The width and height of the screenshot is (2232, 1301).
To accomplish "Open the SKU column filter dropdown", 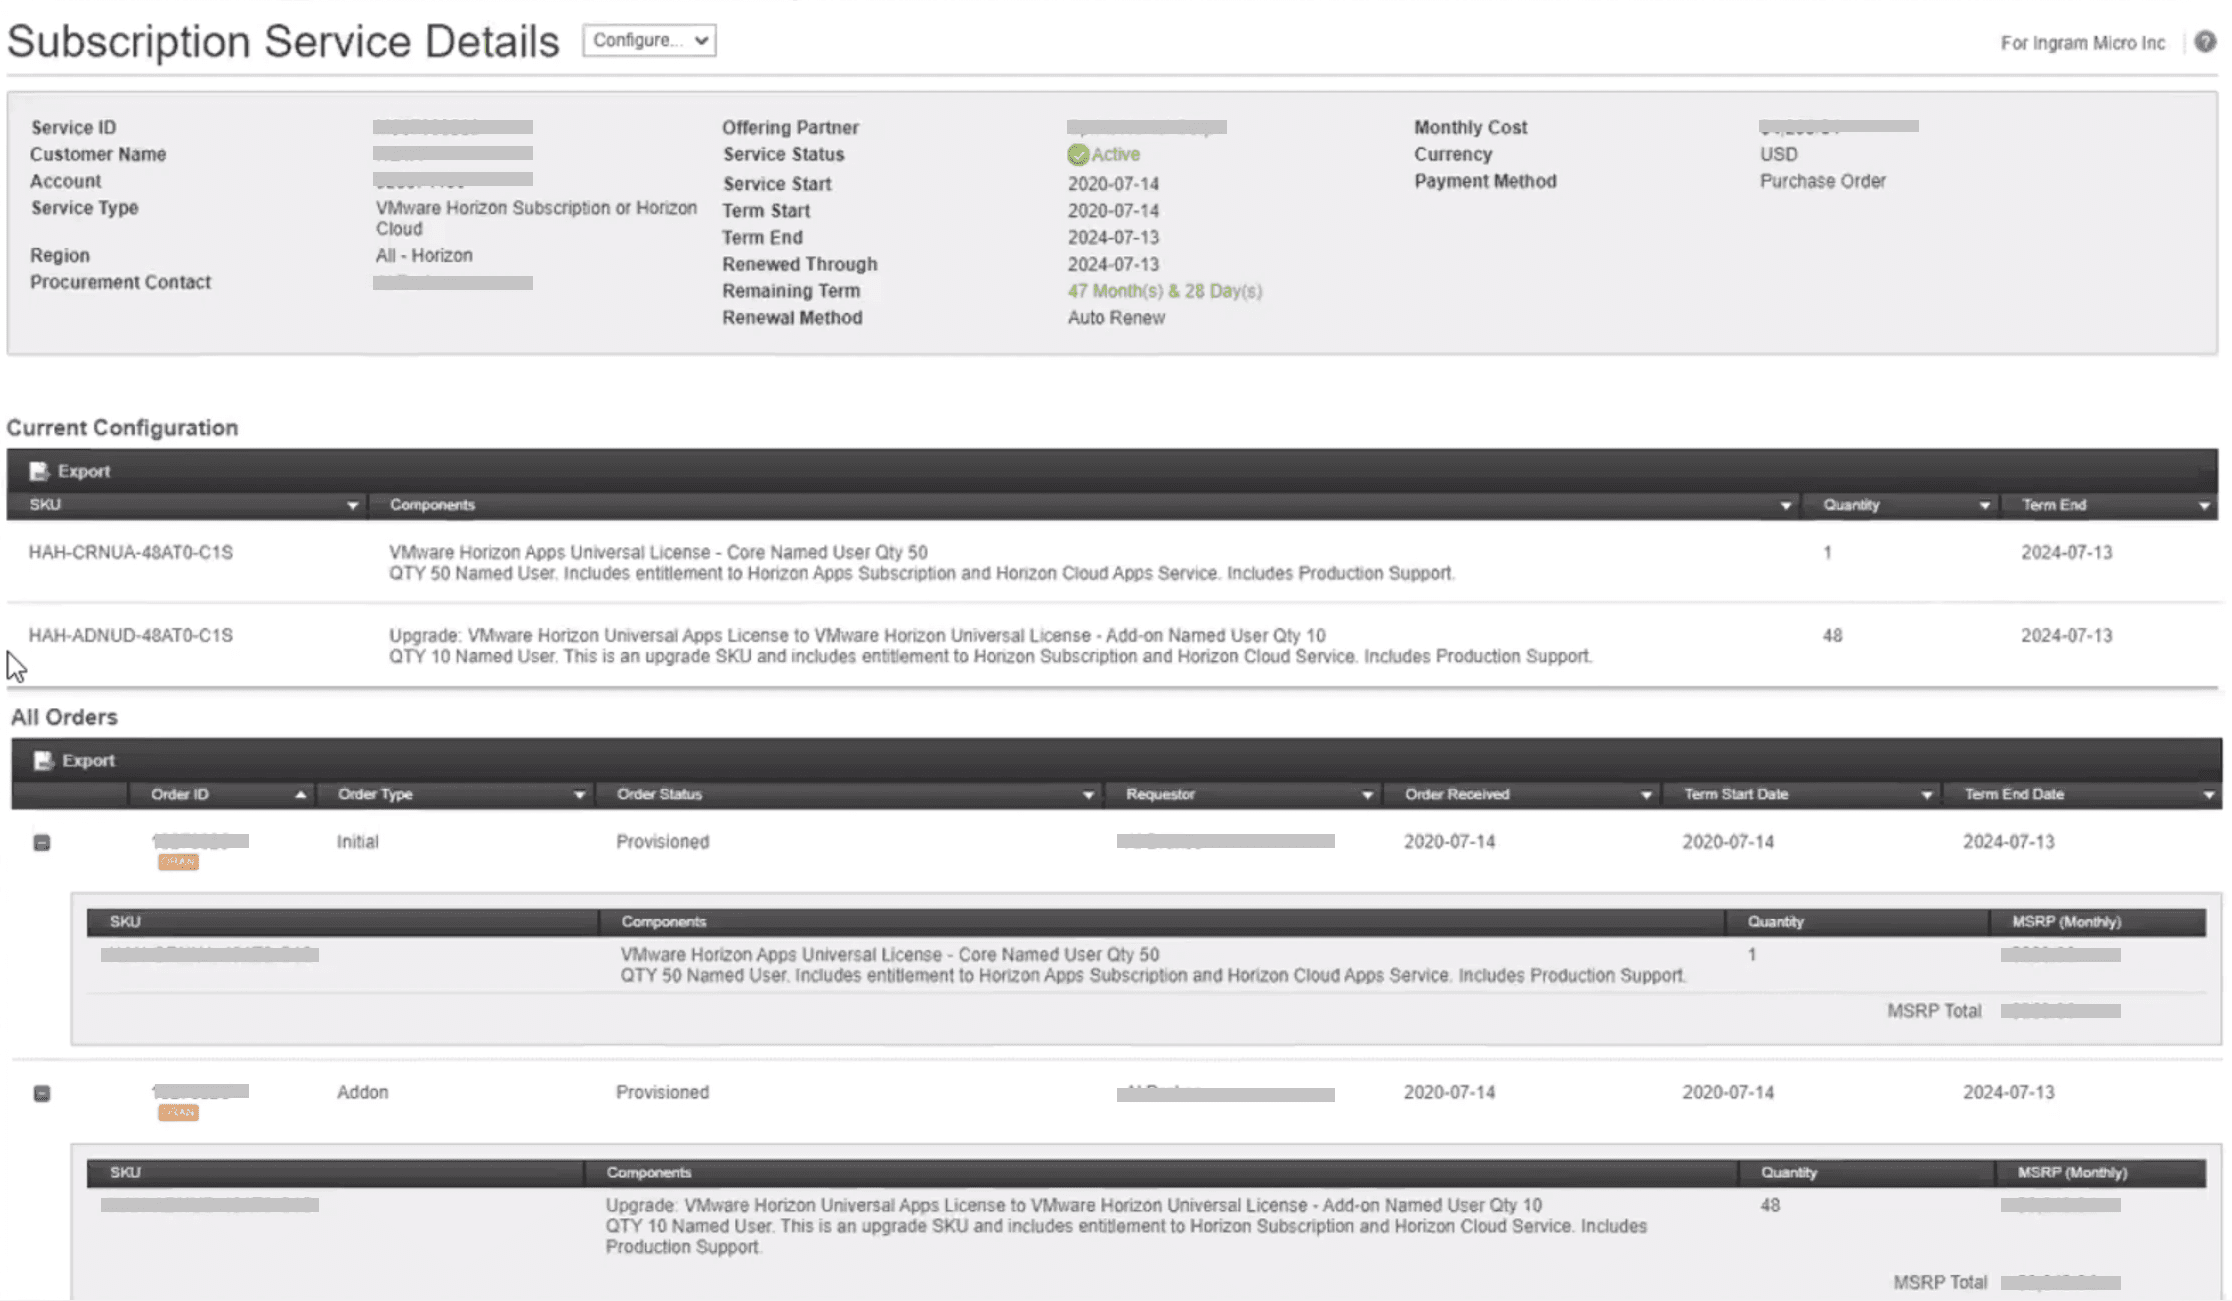I will click(352, 506).
